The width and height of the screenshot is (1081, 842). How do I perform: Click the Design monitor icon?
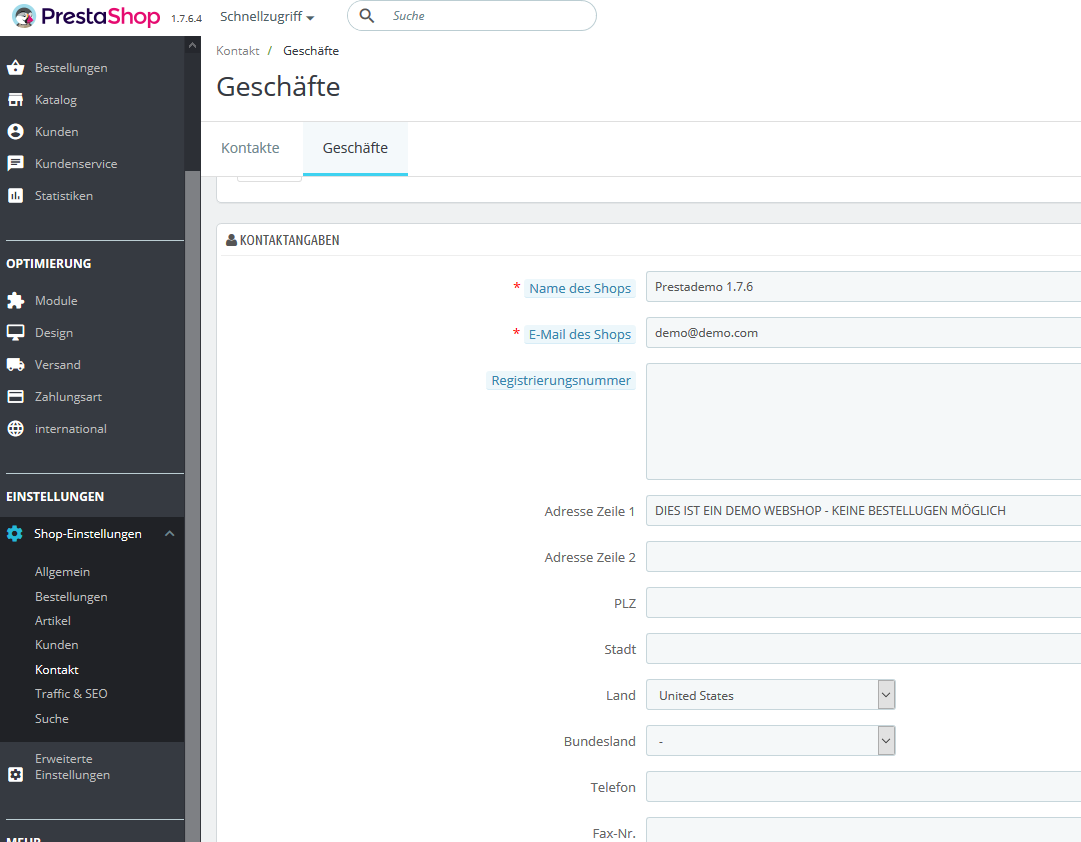15,332
